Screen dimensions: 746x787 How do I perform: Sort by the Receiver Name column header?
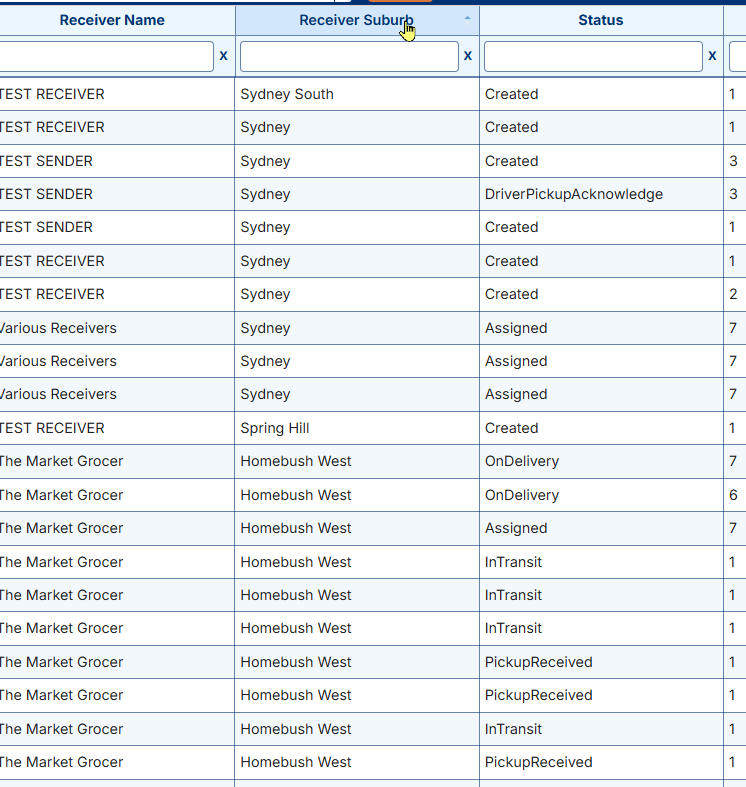[x=112, y=20]
